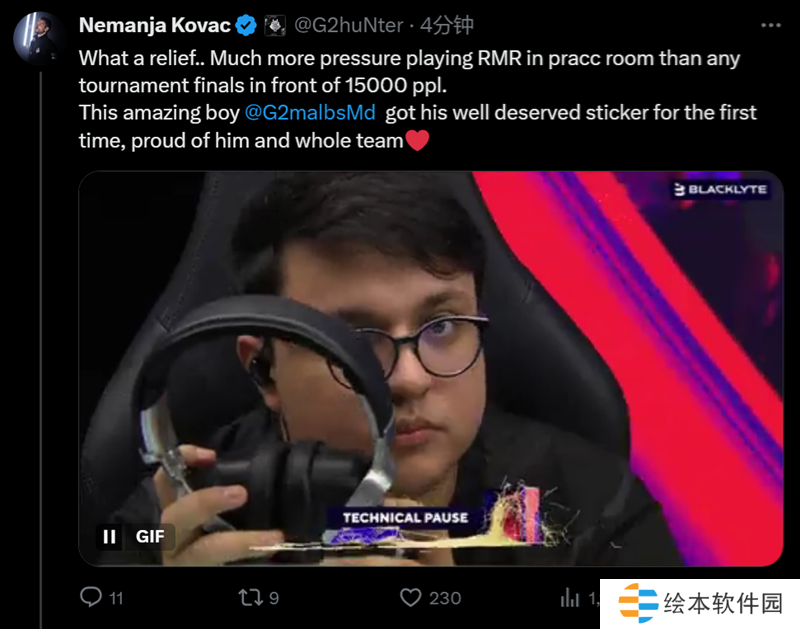
Task: Click the tweet body text to expand
Action: pos(417,99)
